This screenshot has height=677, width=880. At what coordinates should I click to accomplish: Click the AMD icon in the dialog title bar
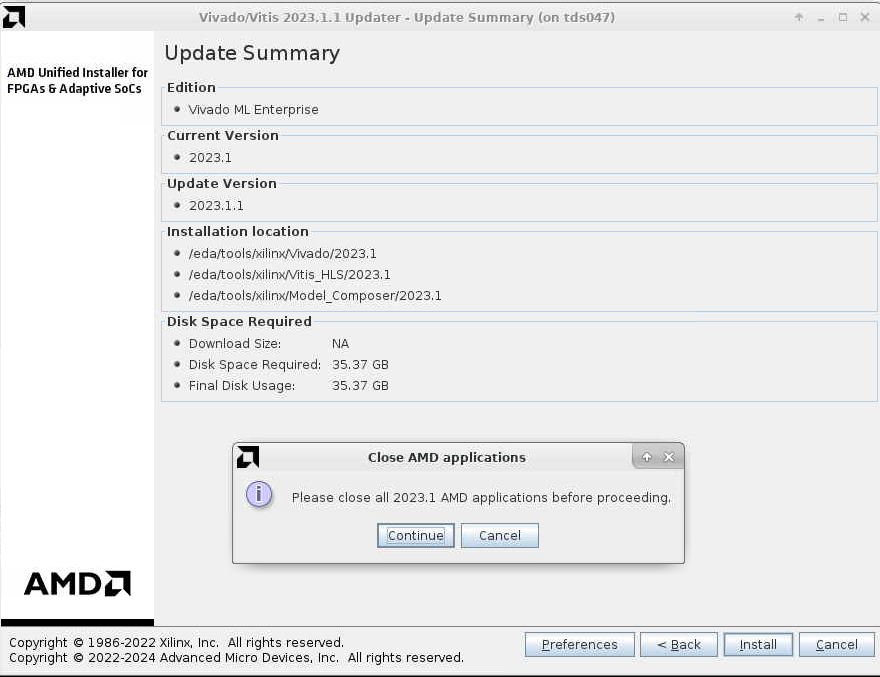pyautogui.click(x=248, y=457)
